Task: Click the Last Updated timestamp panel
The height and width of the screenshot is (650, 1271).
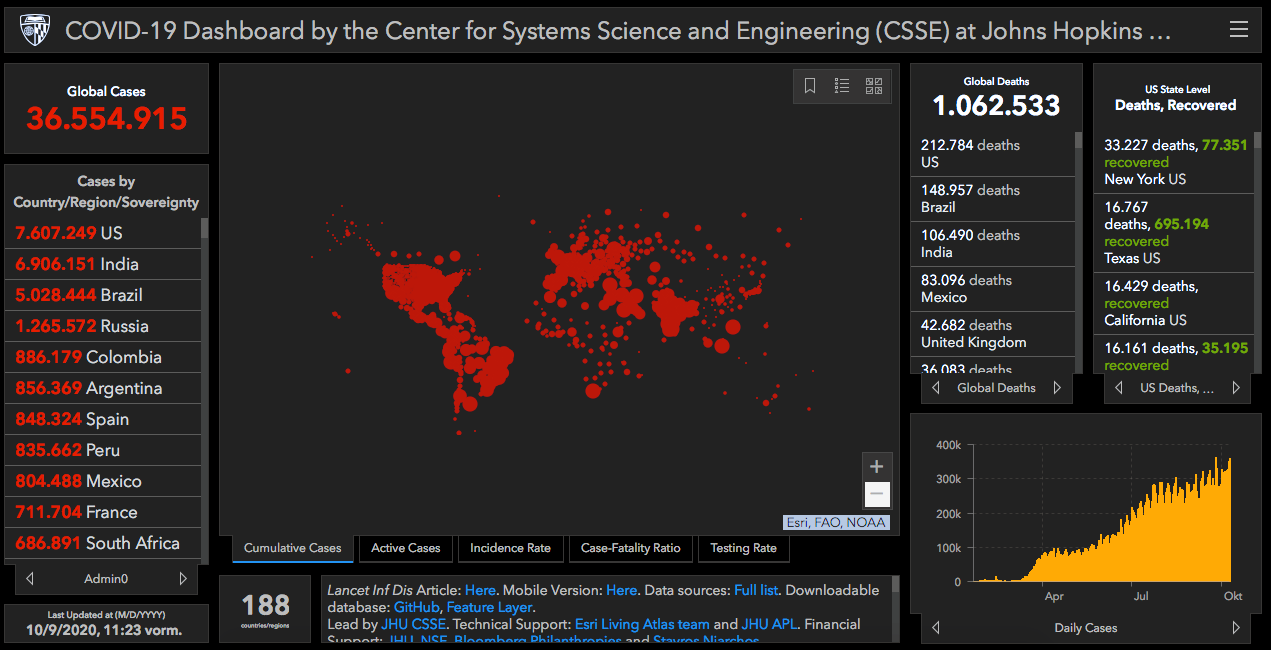Action: (106, 623)
